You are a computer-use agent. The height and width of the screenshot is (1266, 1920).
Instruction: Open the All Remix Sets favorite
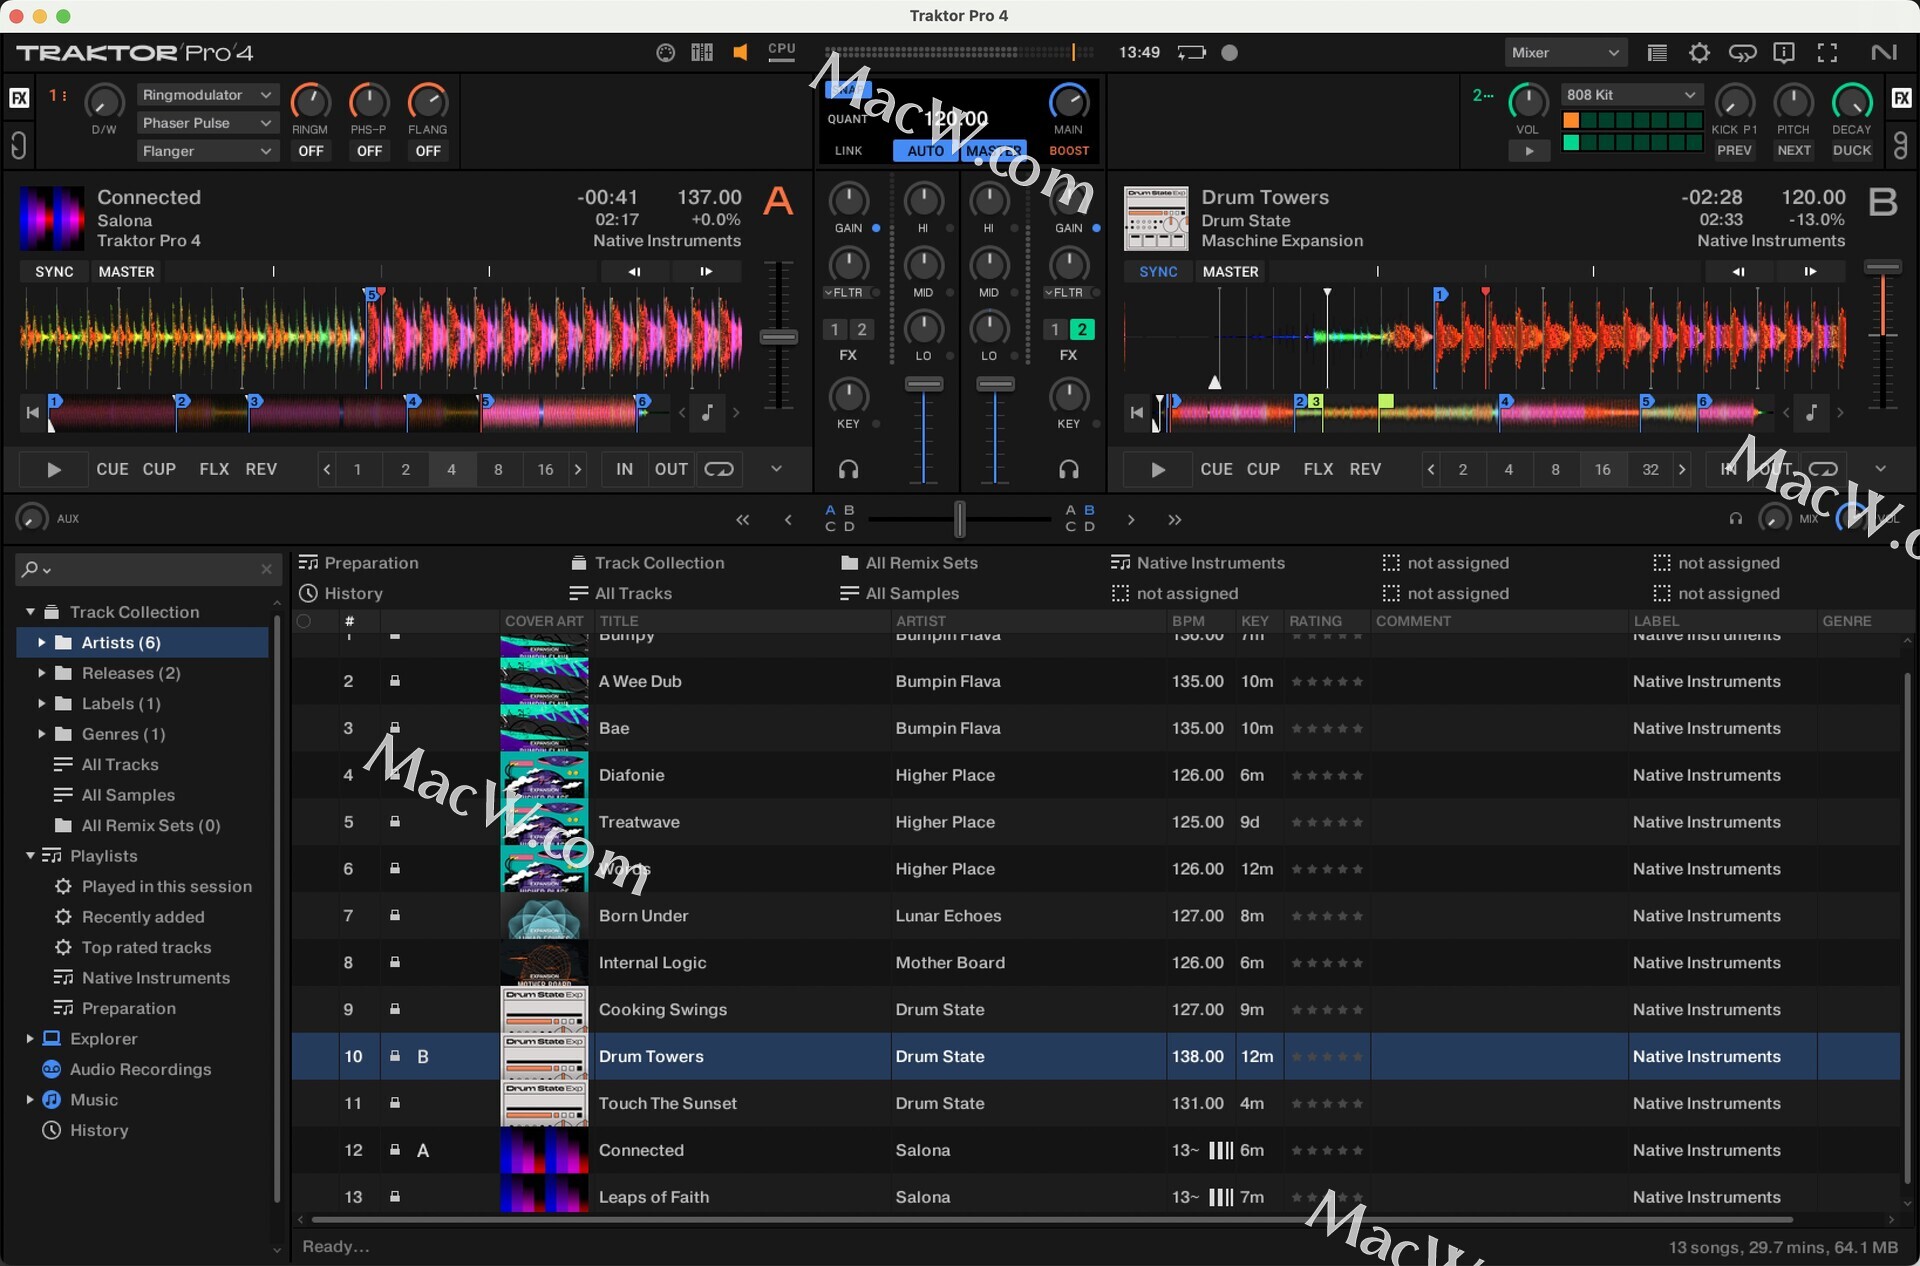(909, 563)
